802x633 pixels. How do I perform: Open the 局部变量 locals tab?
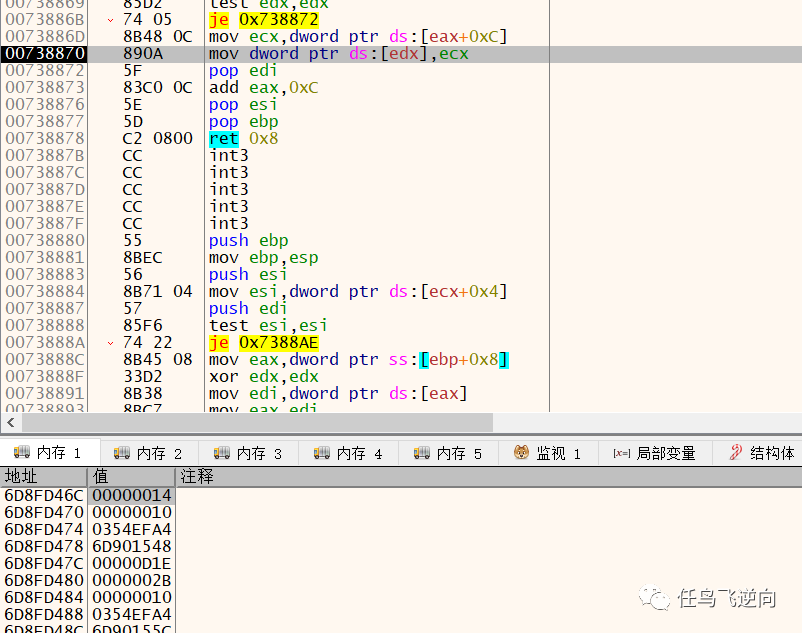655,453
